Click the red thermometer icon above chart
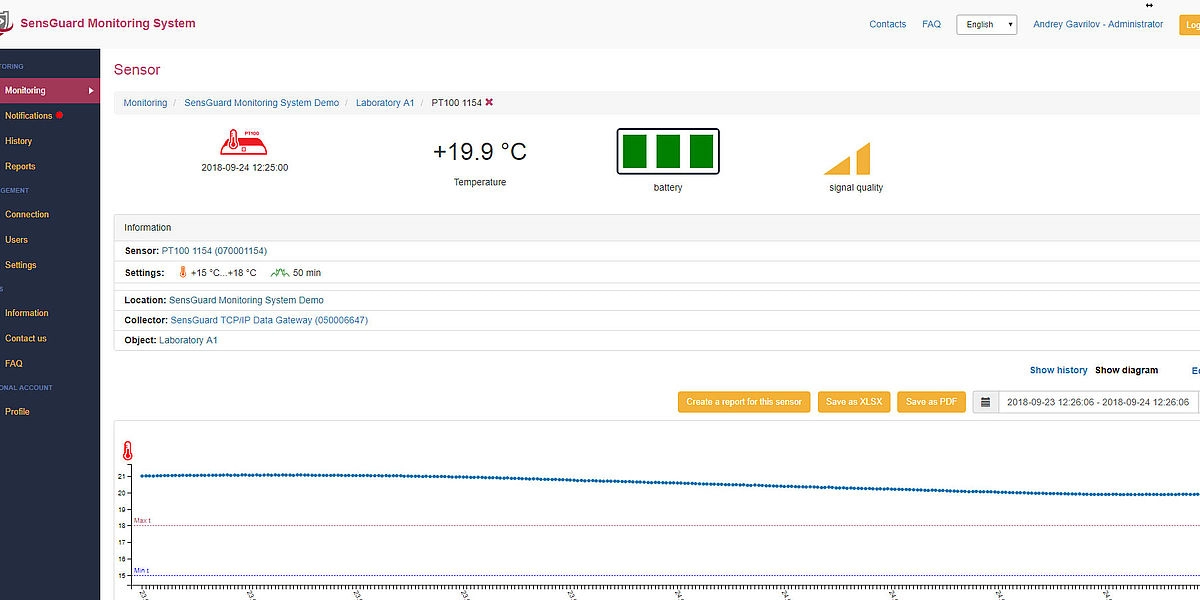Screen dimensions: 1200x600 [x=128, y=451]
